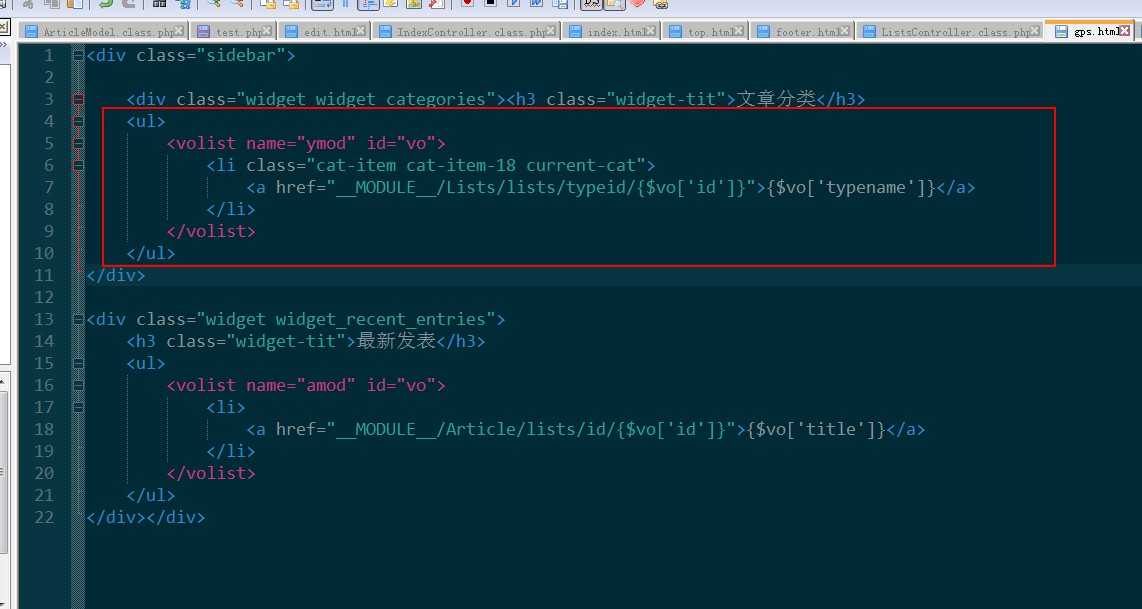The height and width of the screenshot is (609, 1142).
Task: Click line number 2 in the margin
Action: [x=49, y=77]
